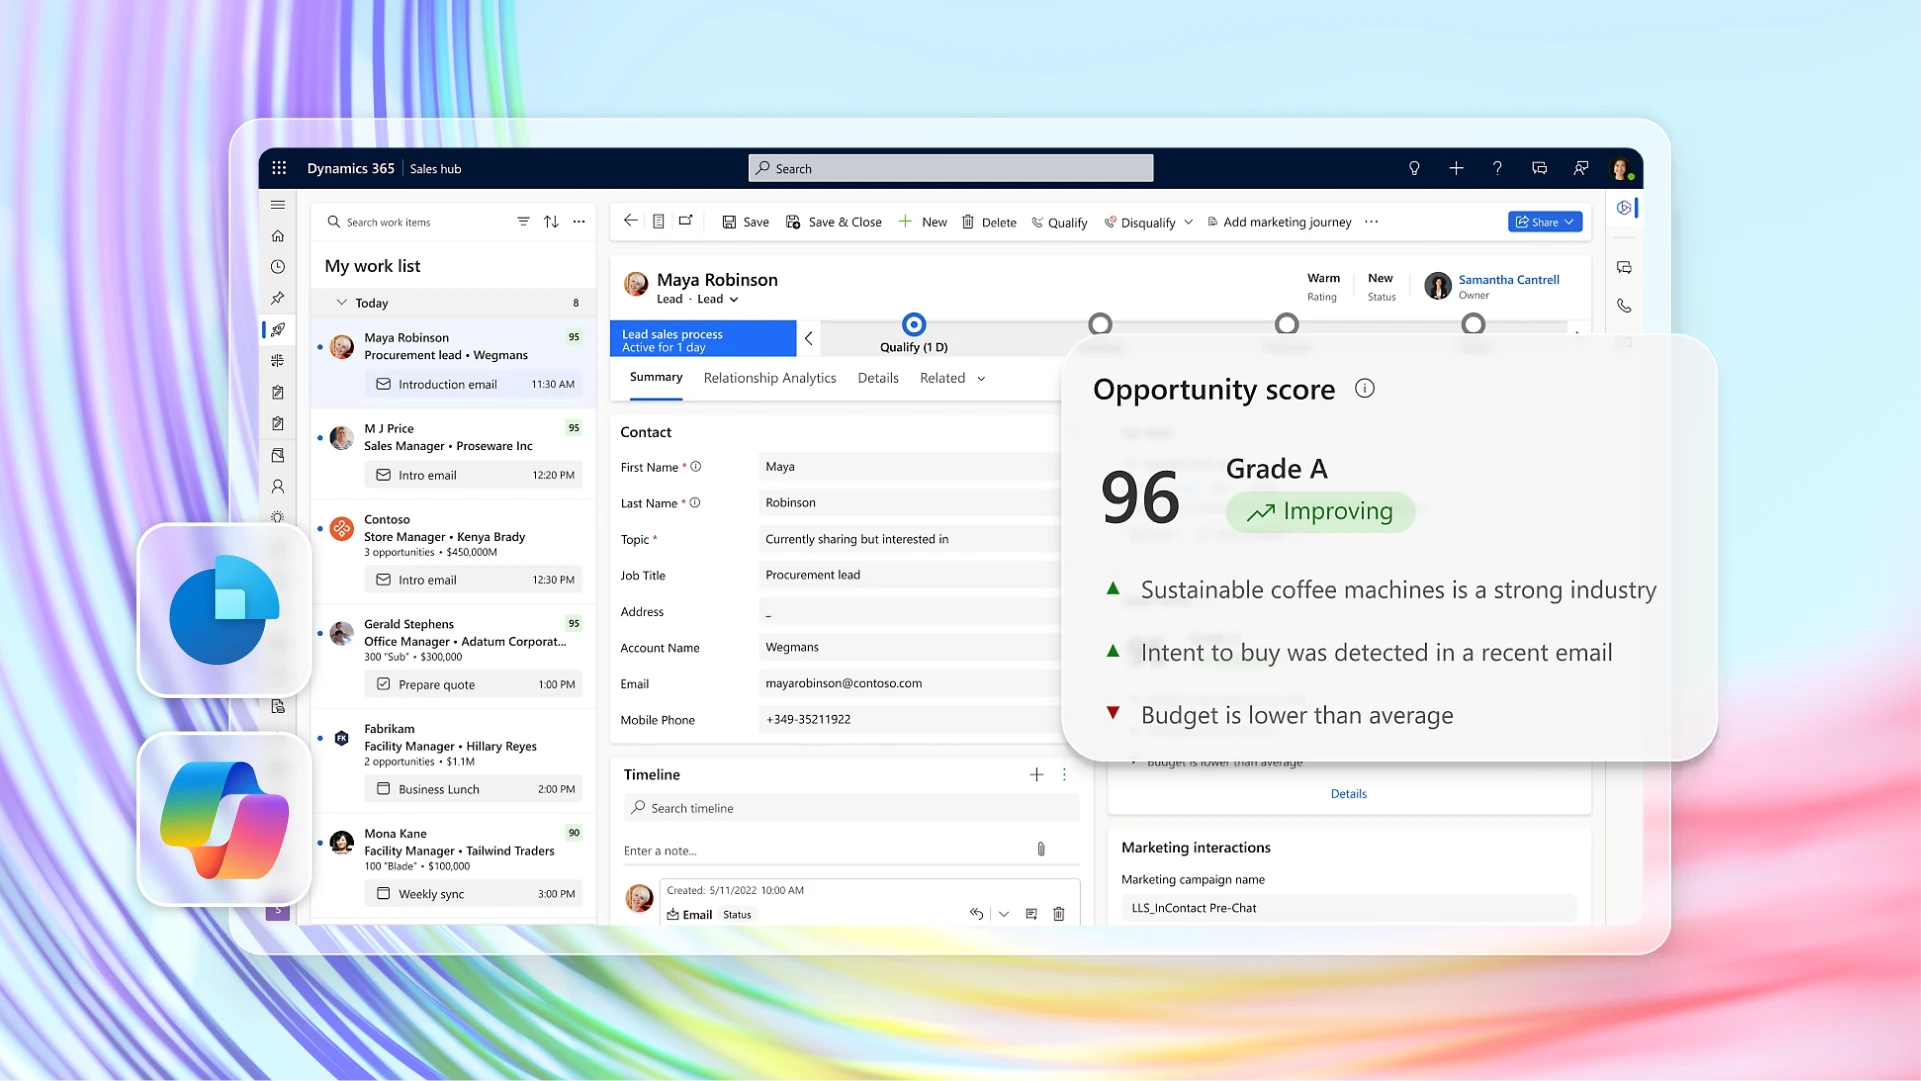Open the Lead form selector dropdown

(733, 299)
